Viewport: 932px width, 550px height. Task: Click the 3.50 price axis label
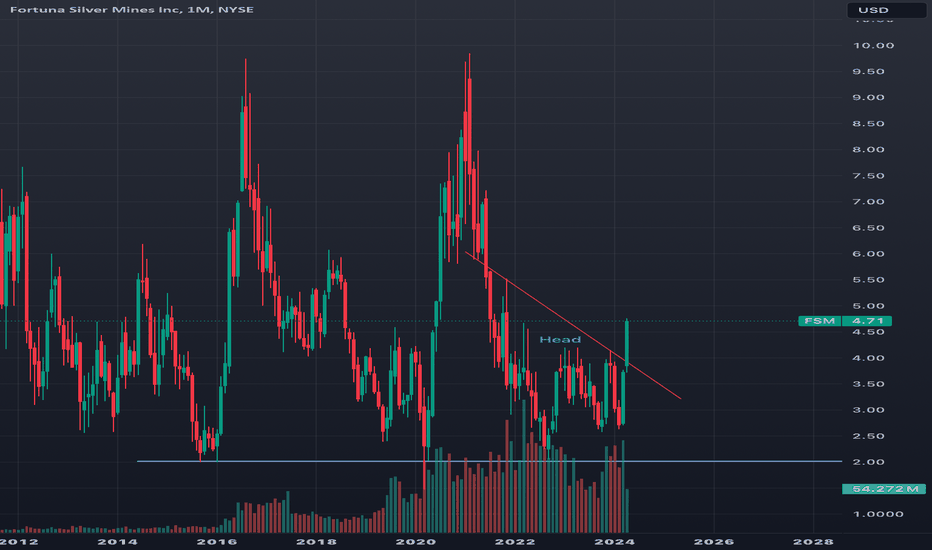pyautogui.click(x=868, y=384)
